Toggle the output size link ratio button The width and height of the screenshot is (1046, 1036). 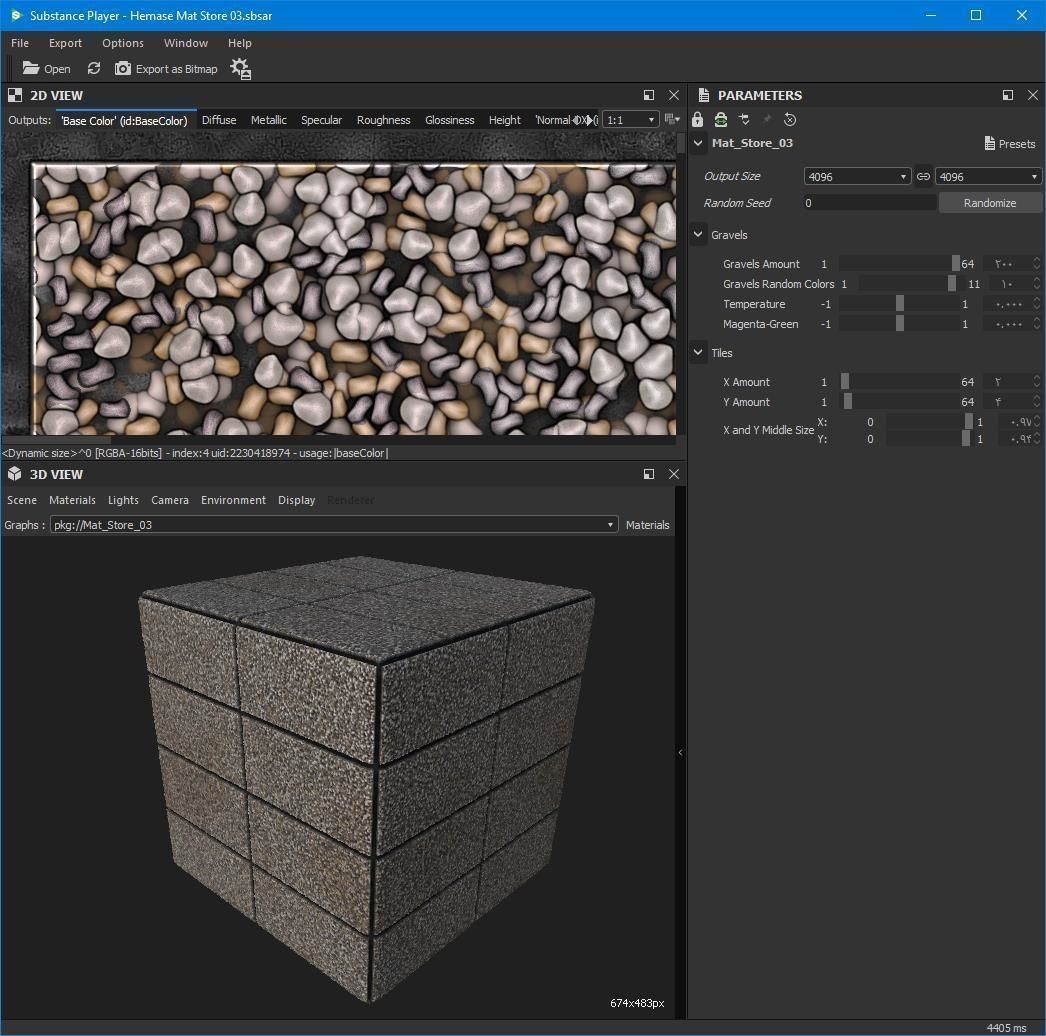[923, 177]
